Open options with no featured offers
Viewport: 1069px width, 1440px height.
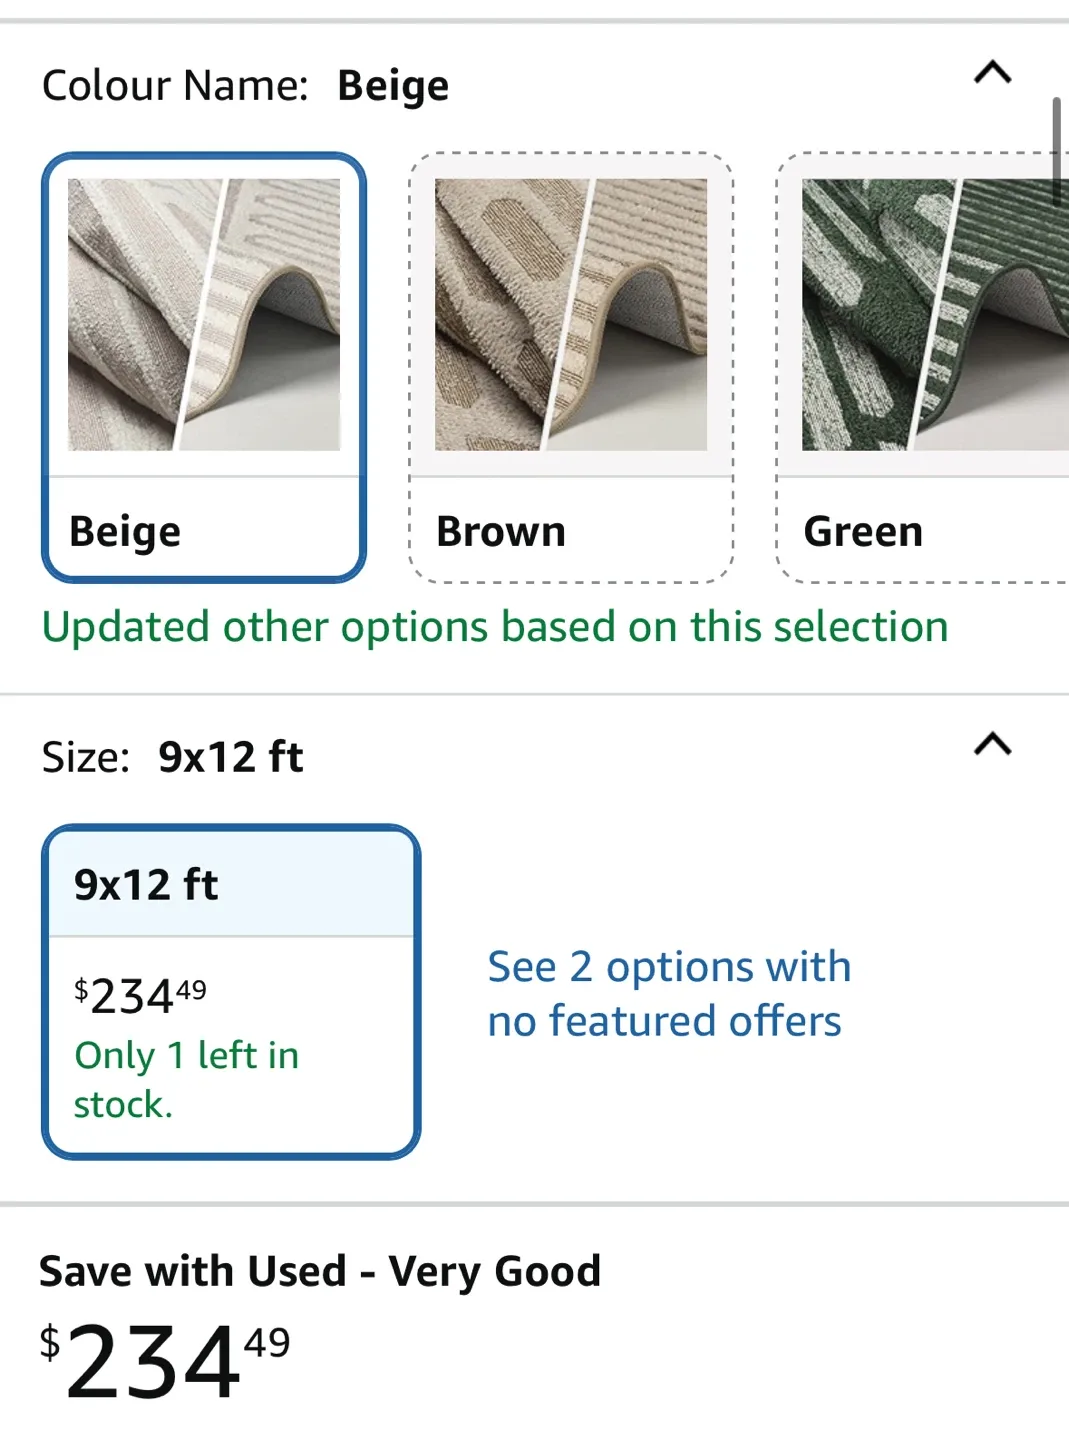pyautogui.click(x=668, y=993)
